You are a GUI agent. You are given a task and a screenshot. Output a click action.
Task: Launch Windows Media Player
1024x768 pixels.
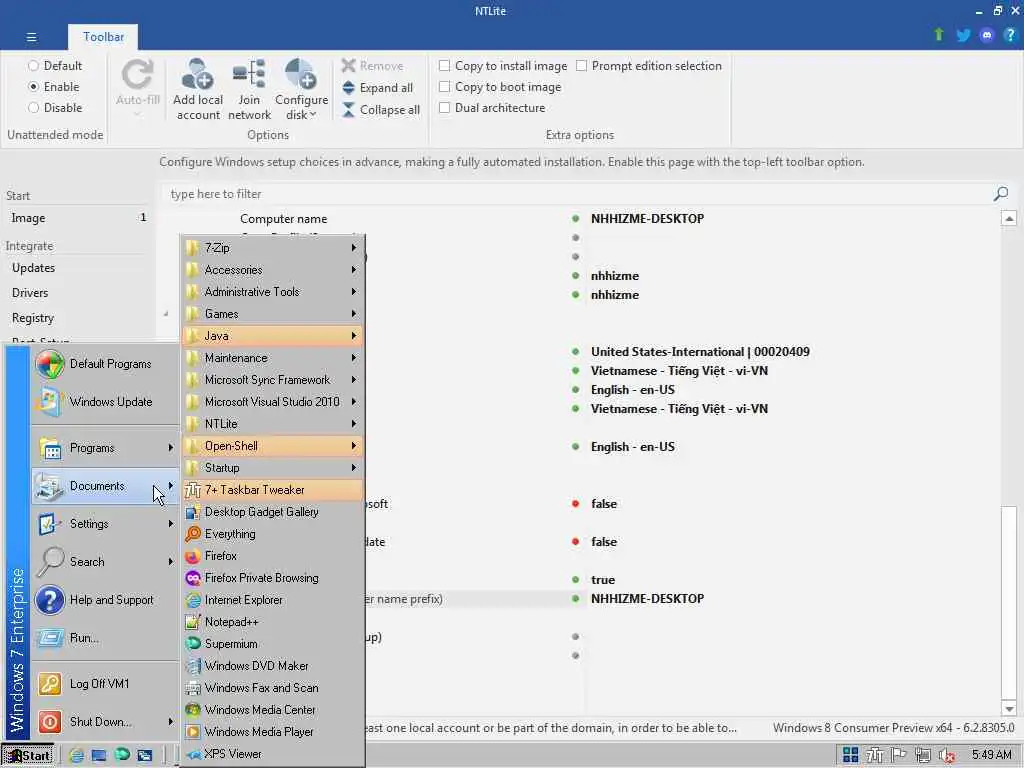click(273, 732)
